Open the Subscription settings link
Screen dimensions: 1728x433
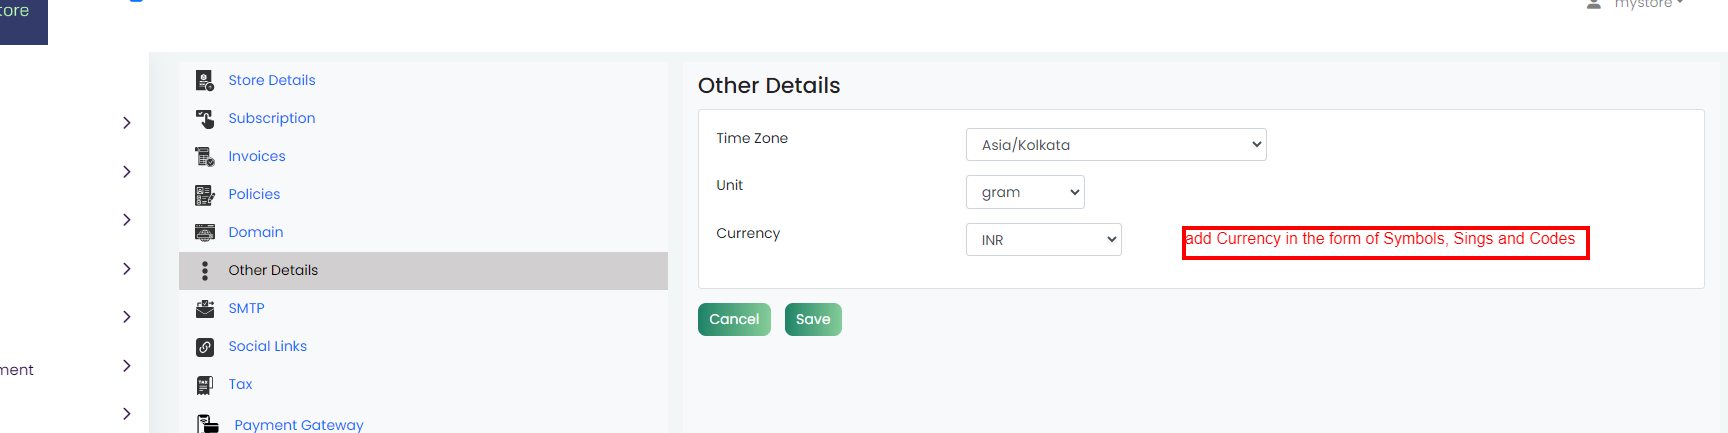pos(271,118)
